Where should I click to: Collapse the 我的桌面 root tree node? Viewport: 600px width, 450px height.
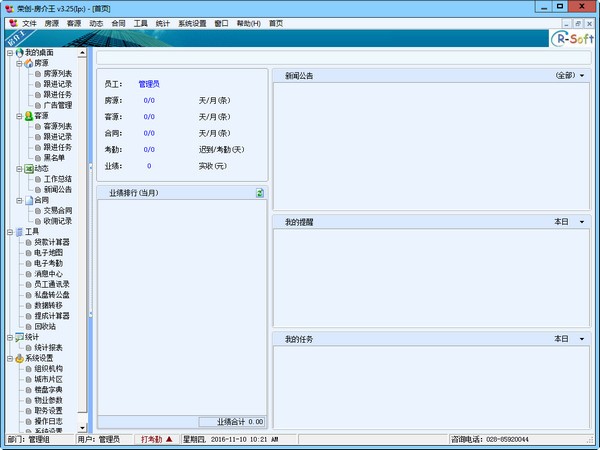pyautogui.click(x=8, y=52)
